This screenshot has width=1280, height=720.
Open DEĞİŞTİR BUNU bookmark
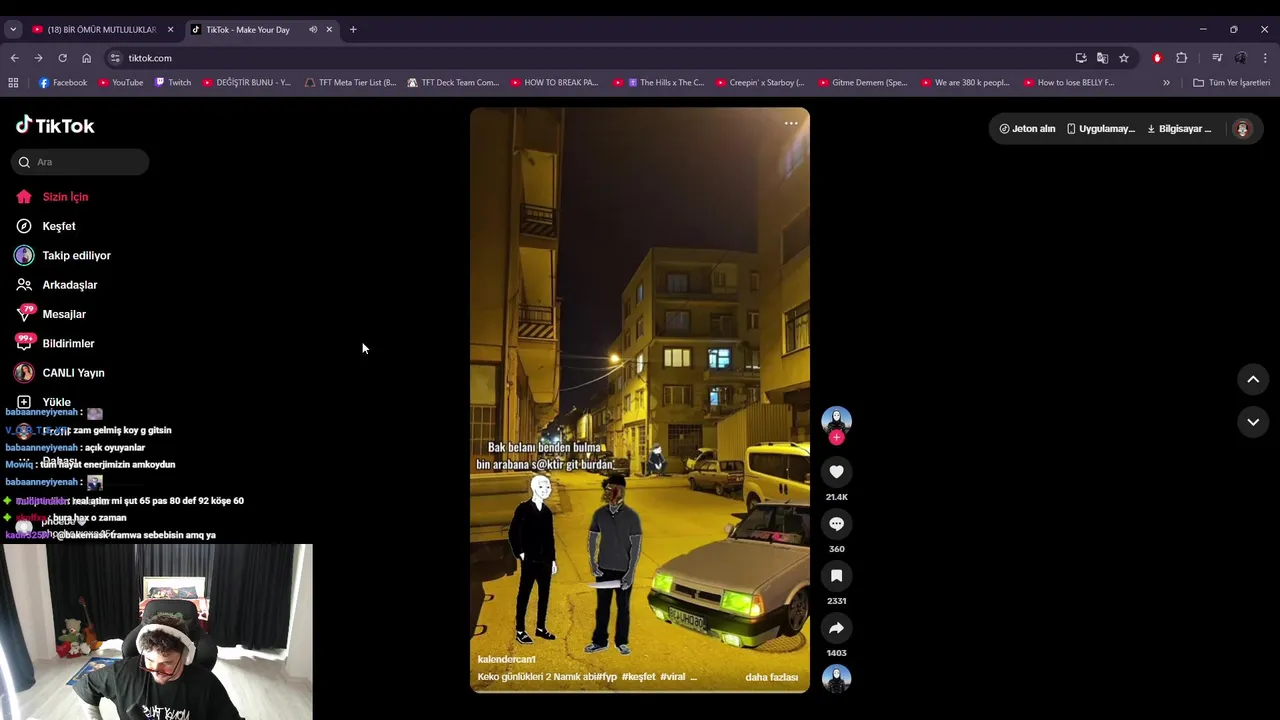[246, 83]
